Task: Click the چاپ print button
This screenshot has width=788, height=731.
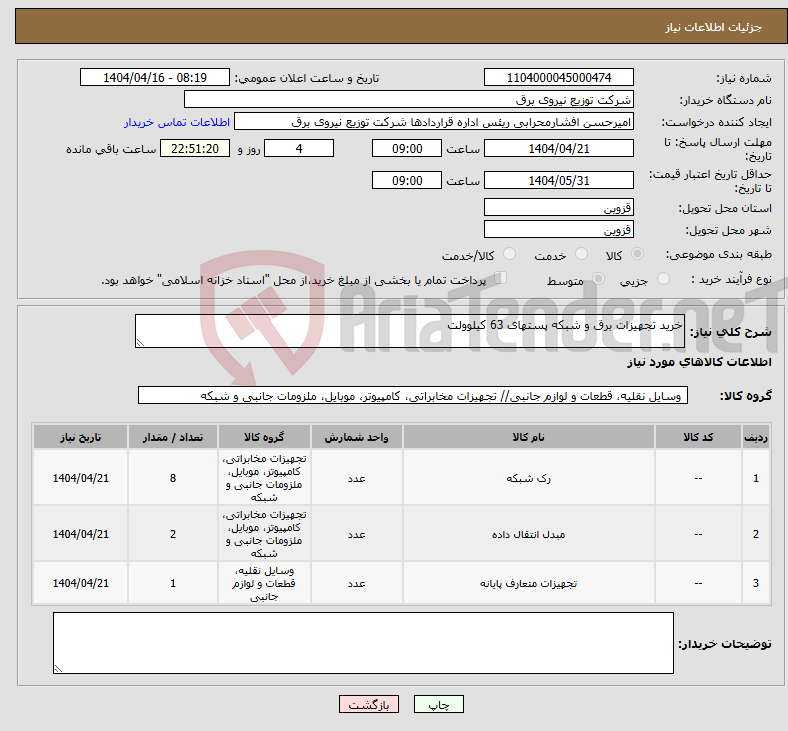Action: click(x=439, y=704)
